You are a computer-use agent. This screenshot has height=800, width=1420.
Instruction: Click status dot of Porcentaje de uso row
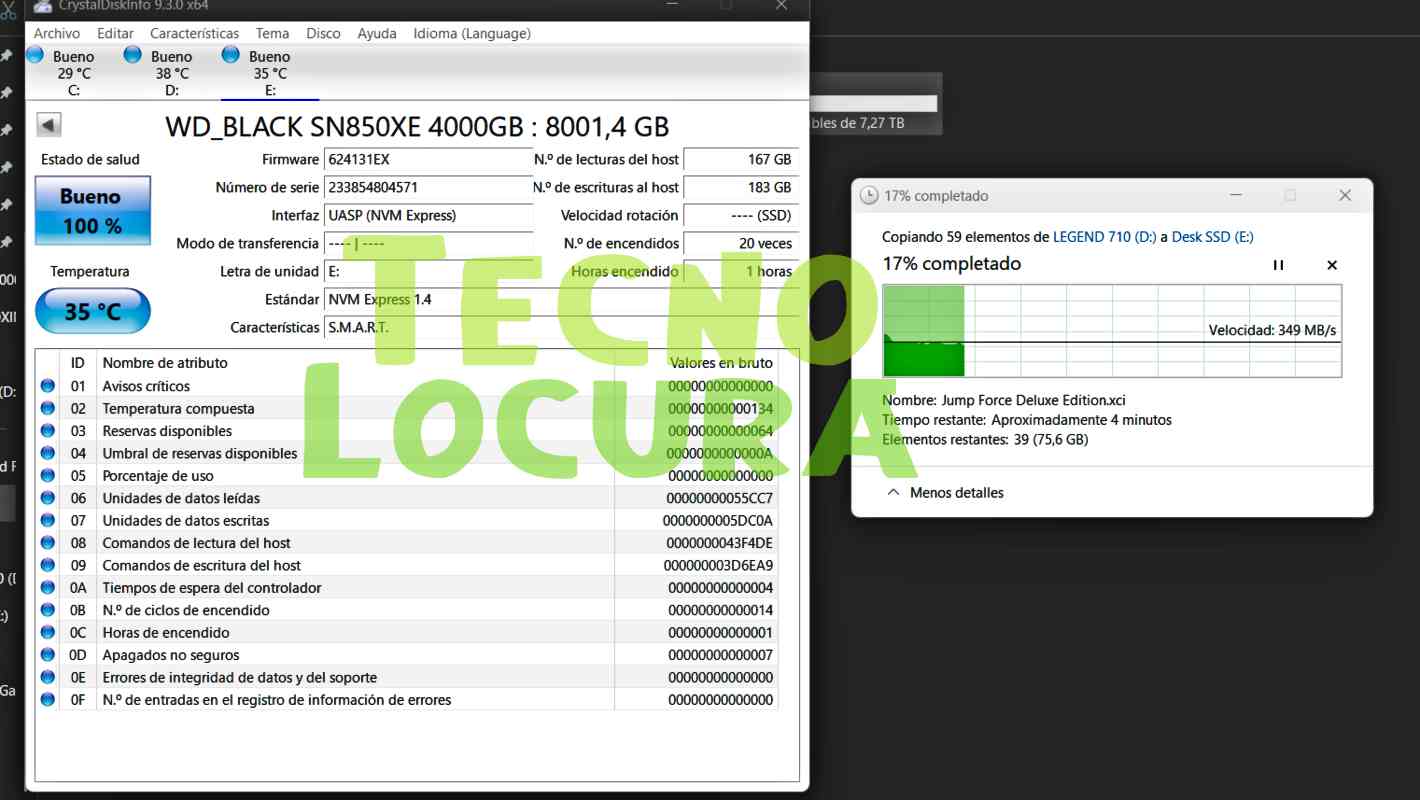click(47, 476)
